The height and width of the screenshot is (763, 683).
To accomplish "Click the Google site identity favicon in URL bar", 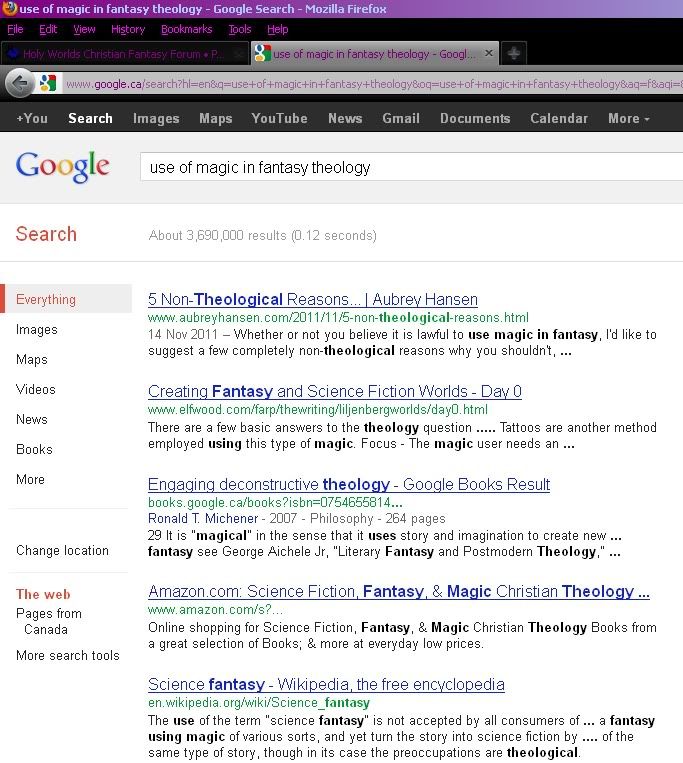I will point(47,84).
